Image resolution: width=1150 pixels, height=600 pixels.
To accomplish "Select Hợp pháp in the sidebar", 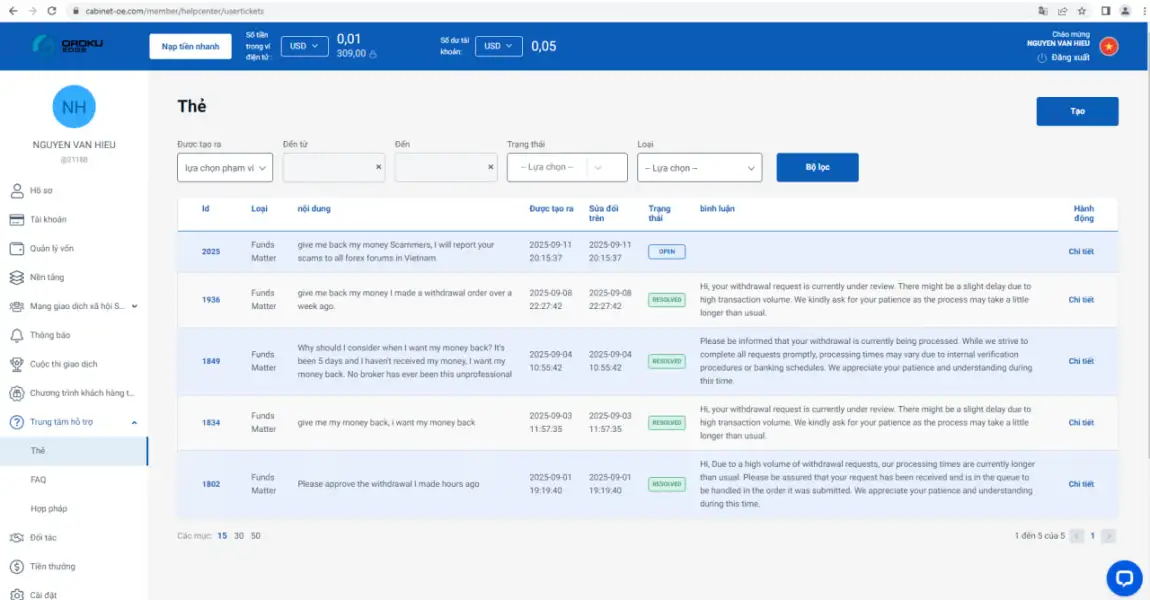I will [x=48, y=509].
